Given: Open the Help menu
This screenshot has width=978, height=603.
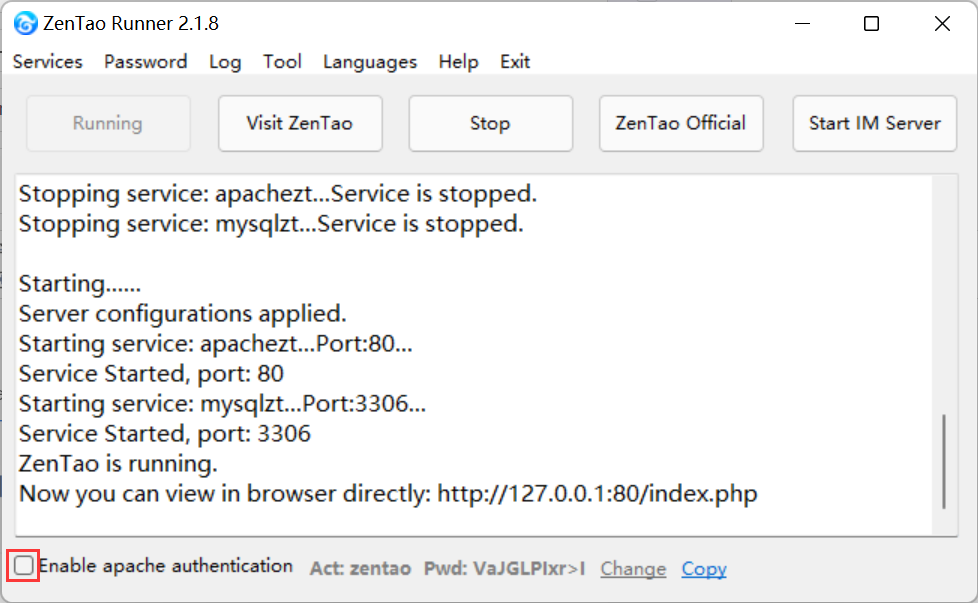Looking at the screenshot, I should click(458, 62).
